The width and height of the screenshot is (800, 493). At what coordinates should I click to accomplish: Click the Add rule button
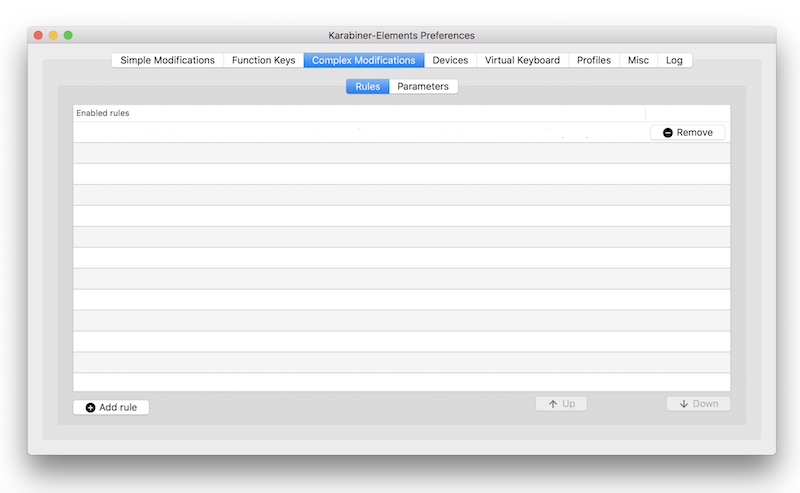coord(111,407)
